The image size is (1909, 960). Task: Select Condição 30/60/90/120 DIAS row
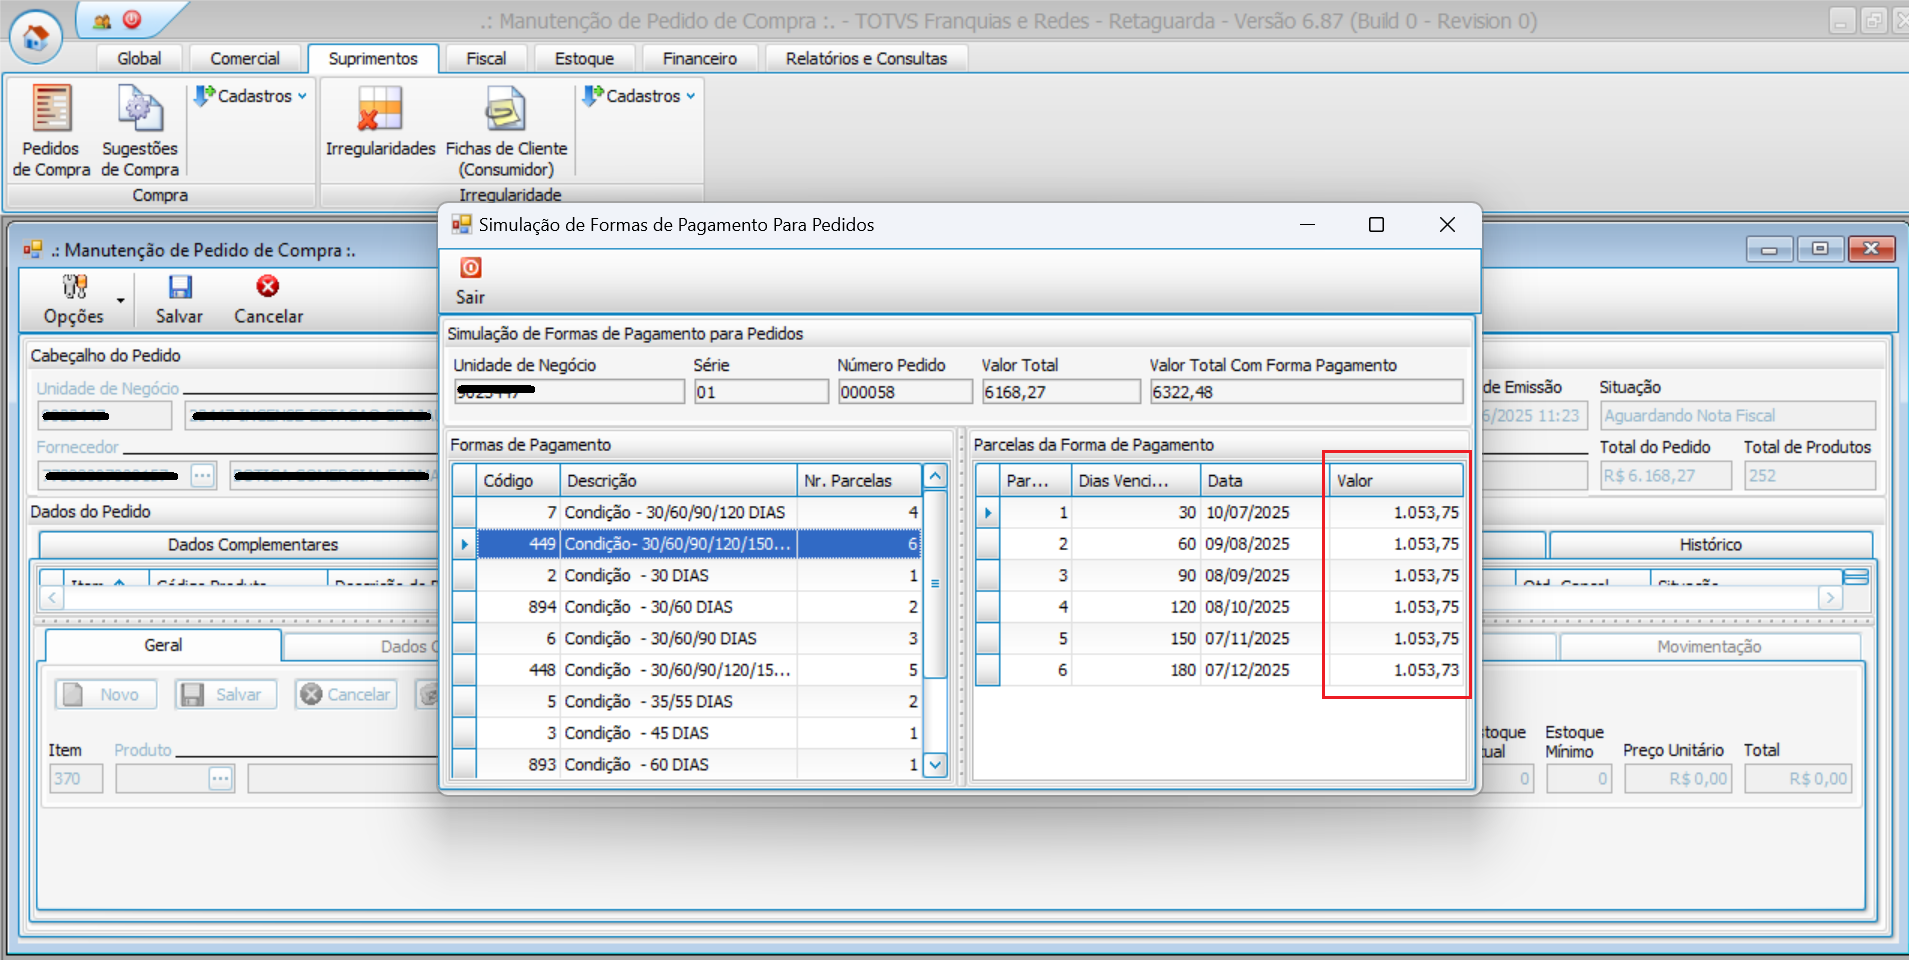686,512
